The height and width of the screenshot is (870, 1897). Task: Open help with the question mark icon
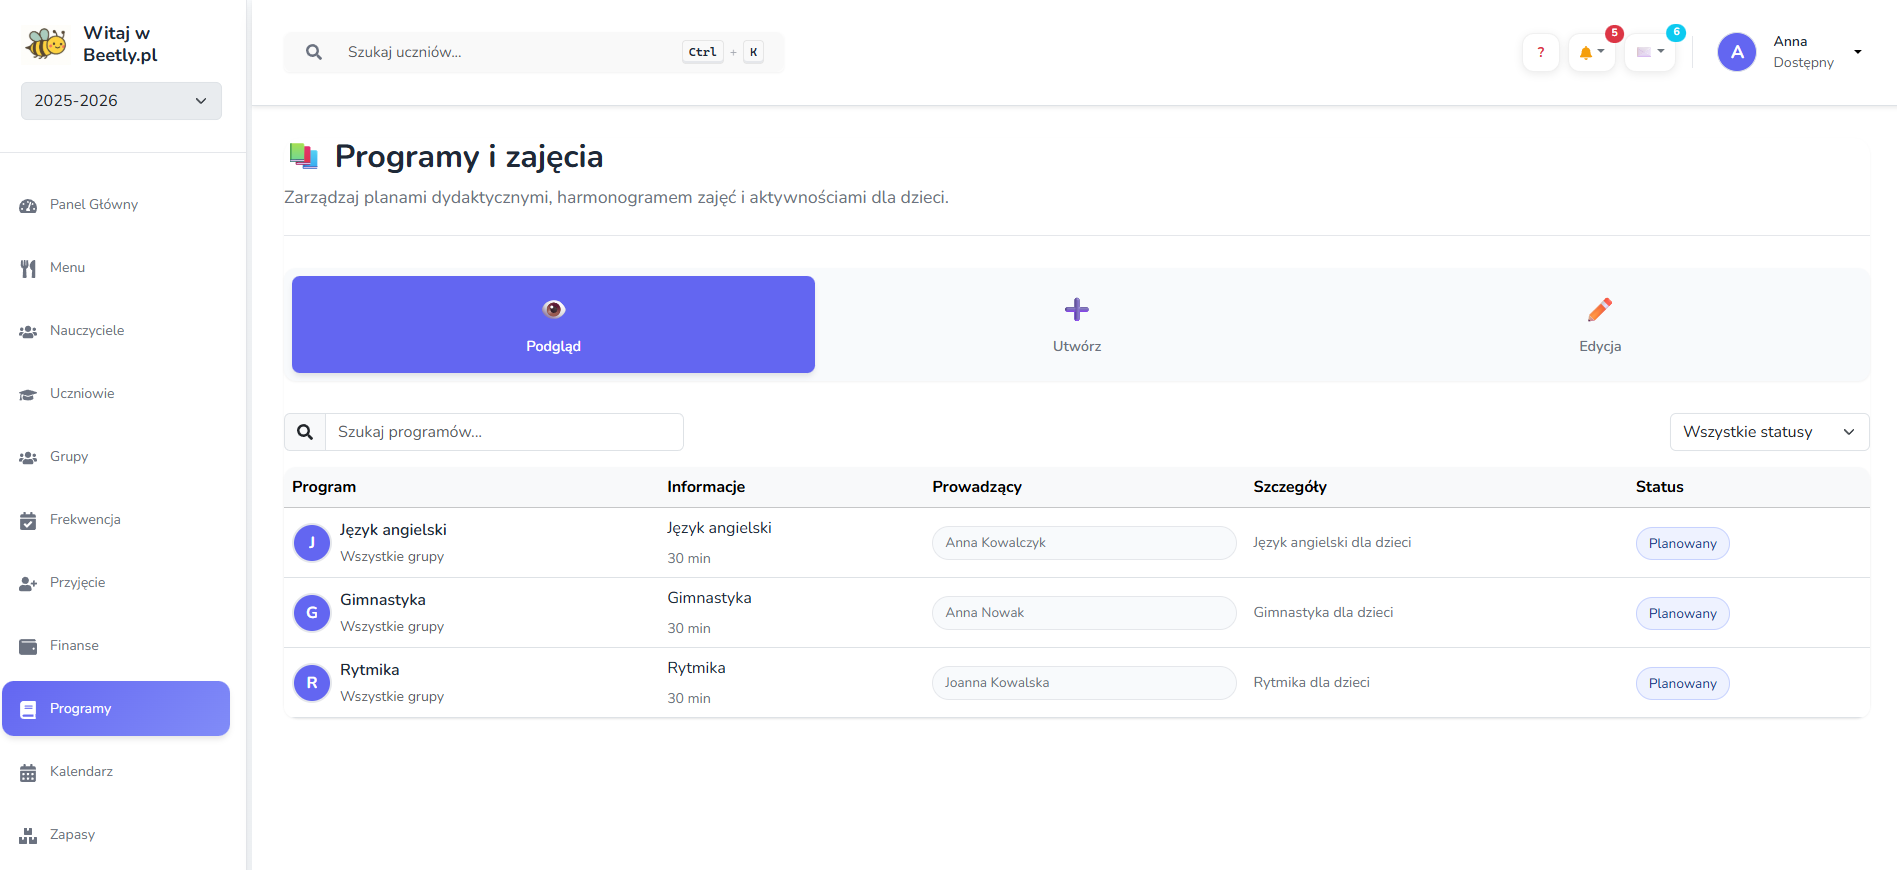(x=1541, y=52)
